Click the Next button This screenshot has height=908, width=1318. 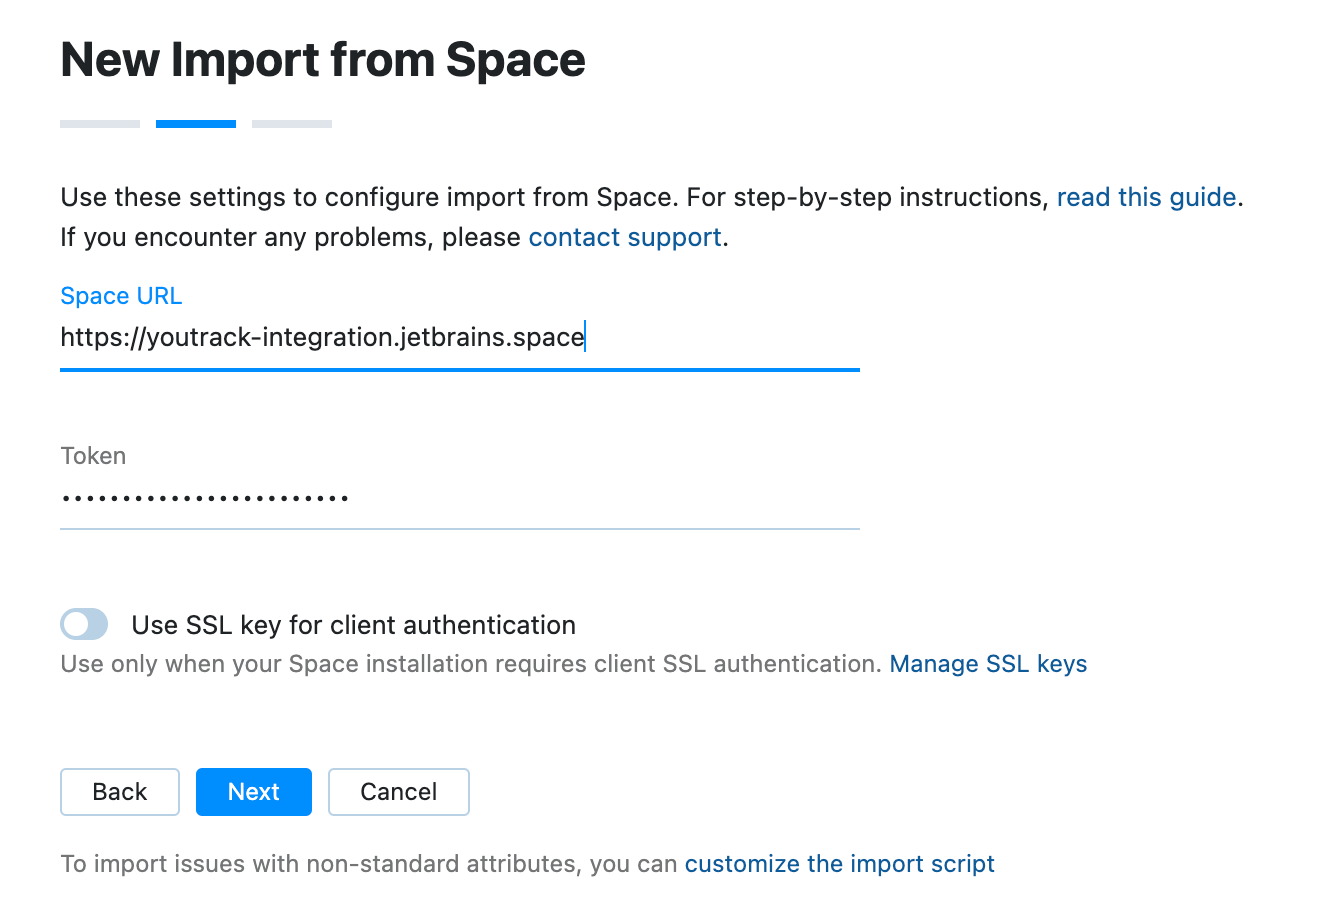coord(253,791)
